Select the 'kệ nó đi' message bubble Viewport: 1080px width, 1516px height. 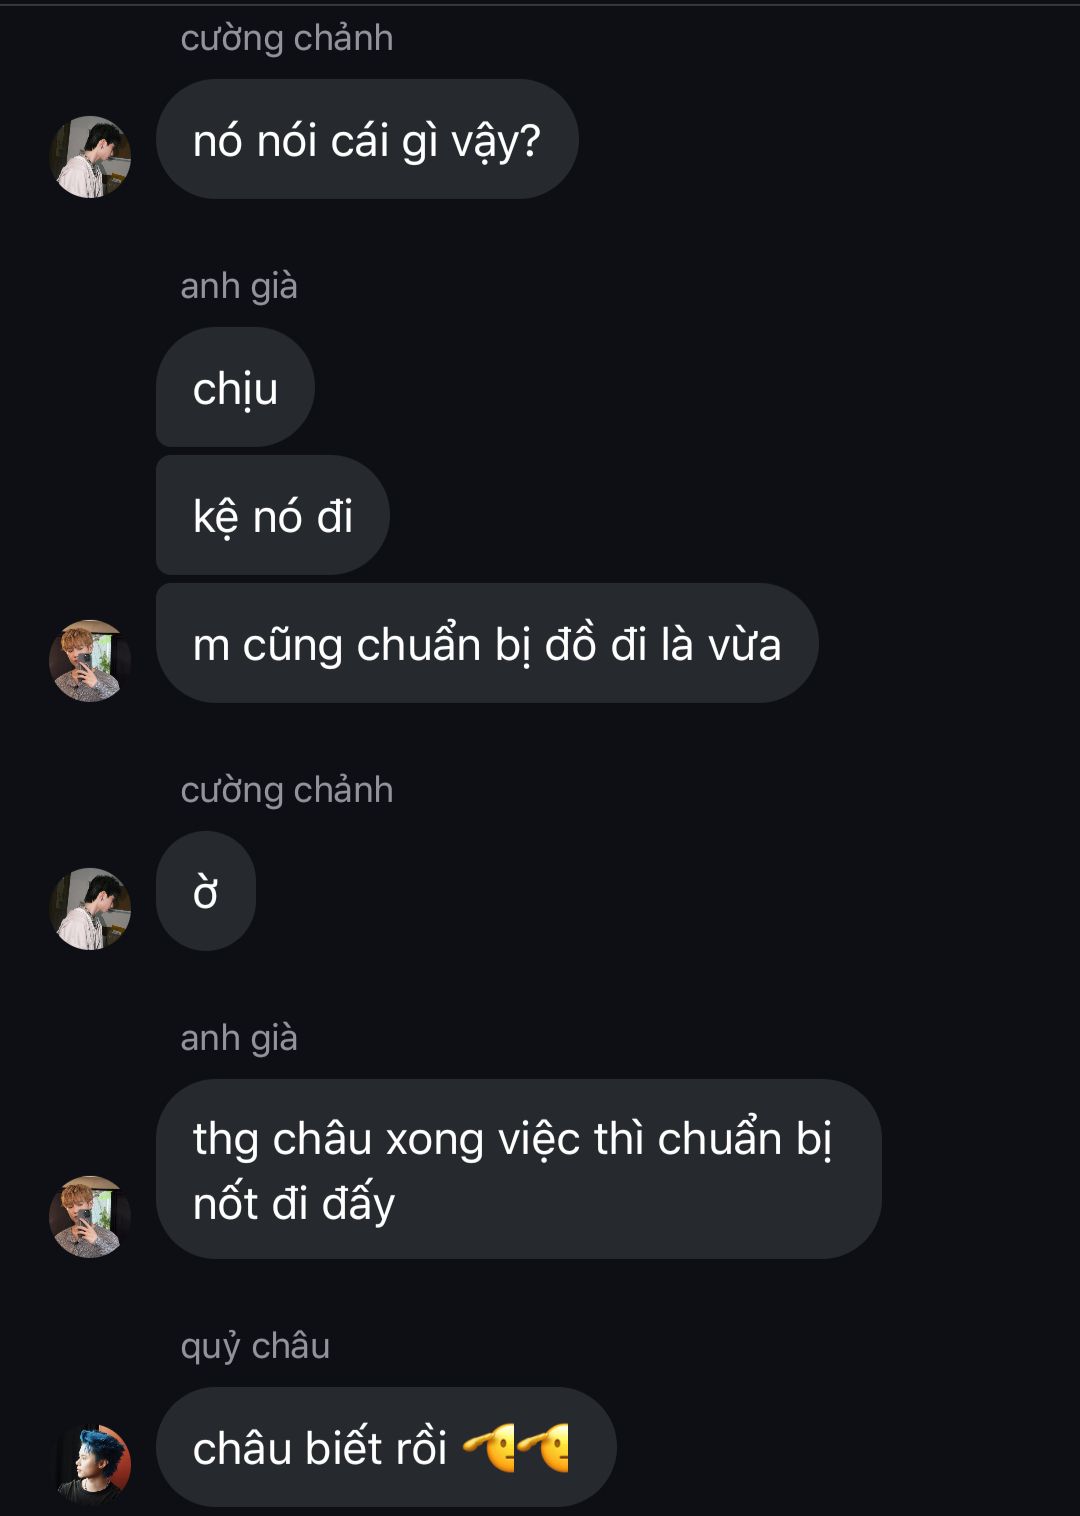coord(273,515)
